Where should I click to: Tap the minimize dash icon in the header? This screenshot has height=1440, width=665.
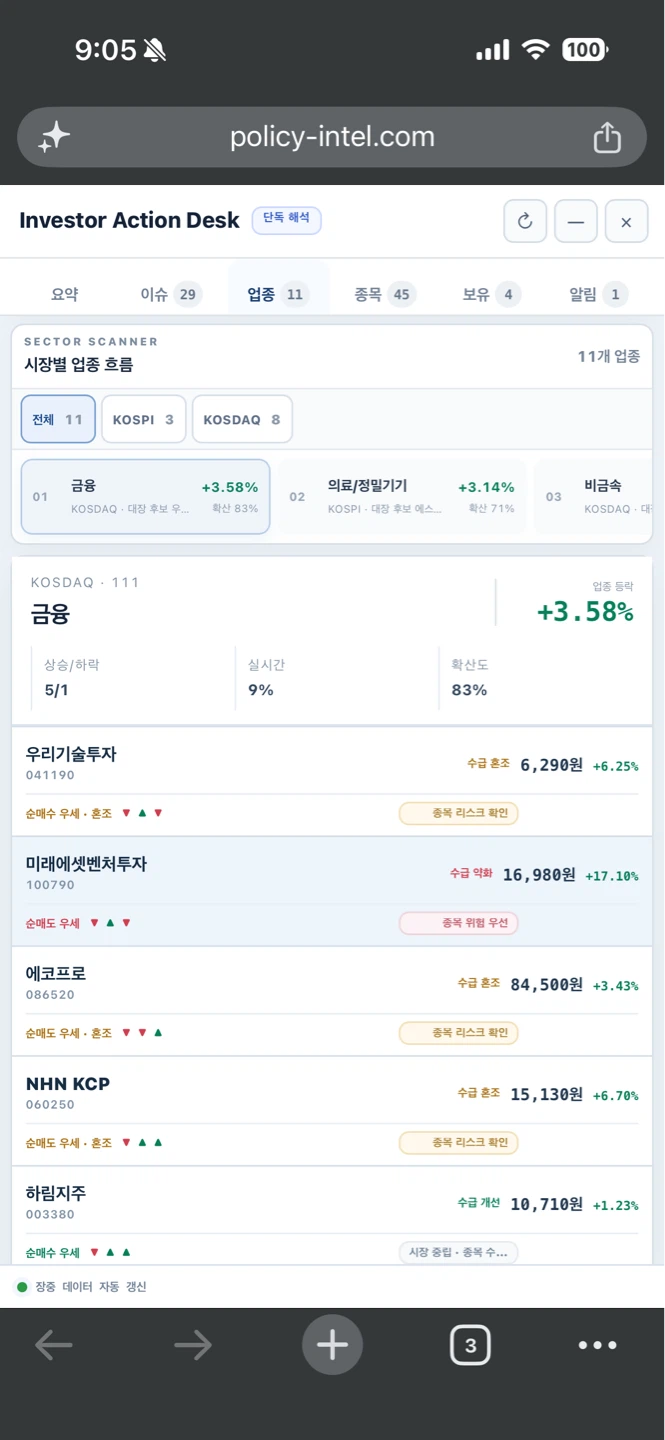(576, 221)
